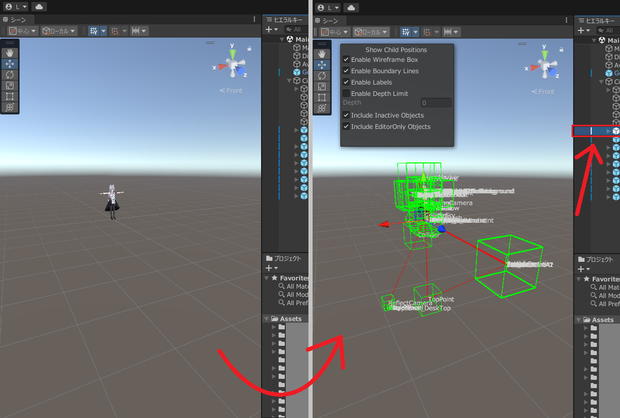This screenshot has width=620, height=418.
Task: Open the pivot center dropdown in left toolbar
Action: [x=23, y=31]
